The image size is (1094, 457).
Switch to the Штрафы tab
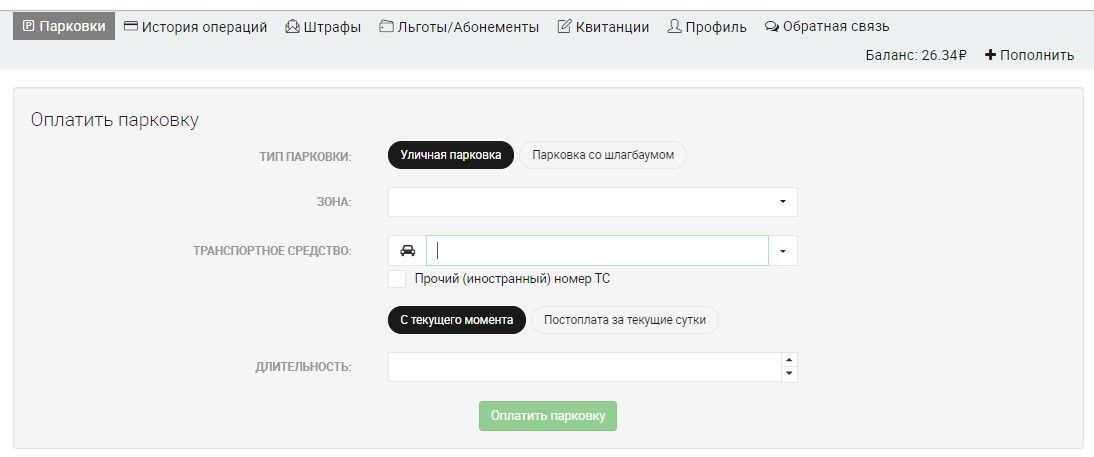tap(324, 27)
